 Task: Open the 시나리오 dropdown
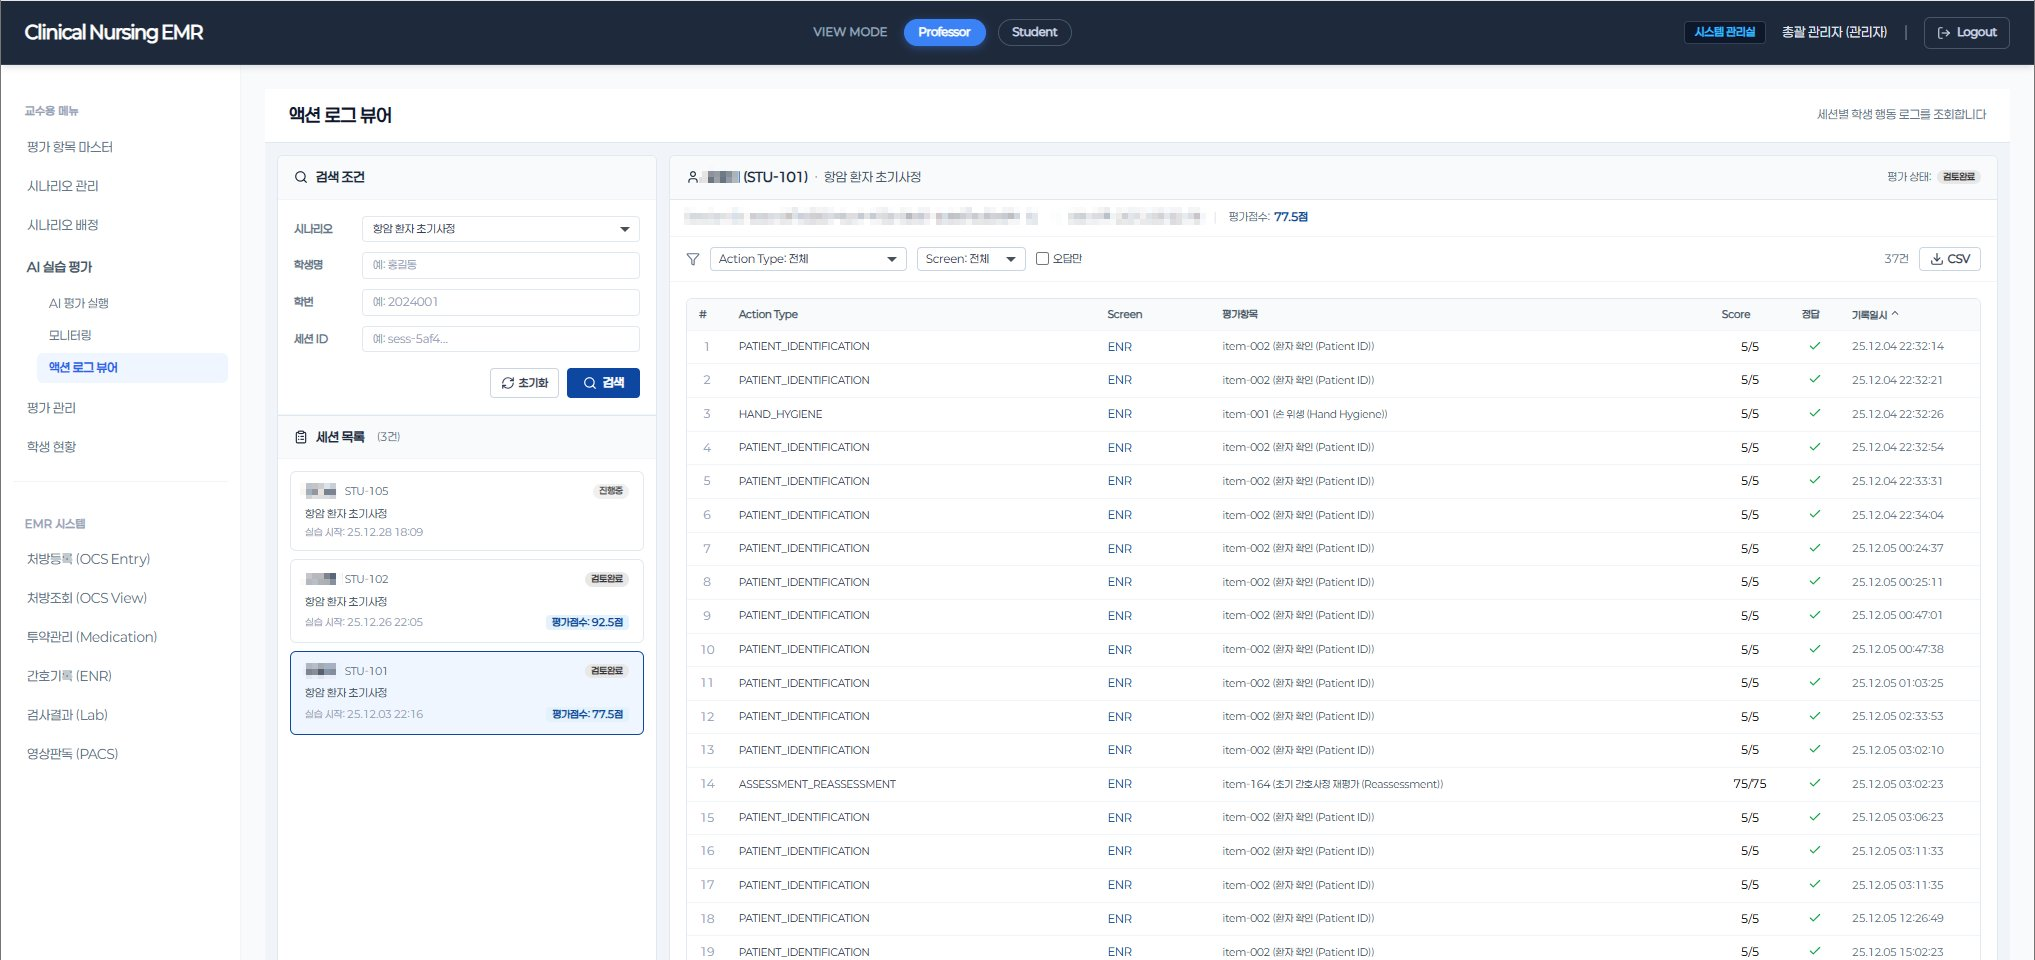[x=501, y=229]
